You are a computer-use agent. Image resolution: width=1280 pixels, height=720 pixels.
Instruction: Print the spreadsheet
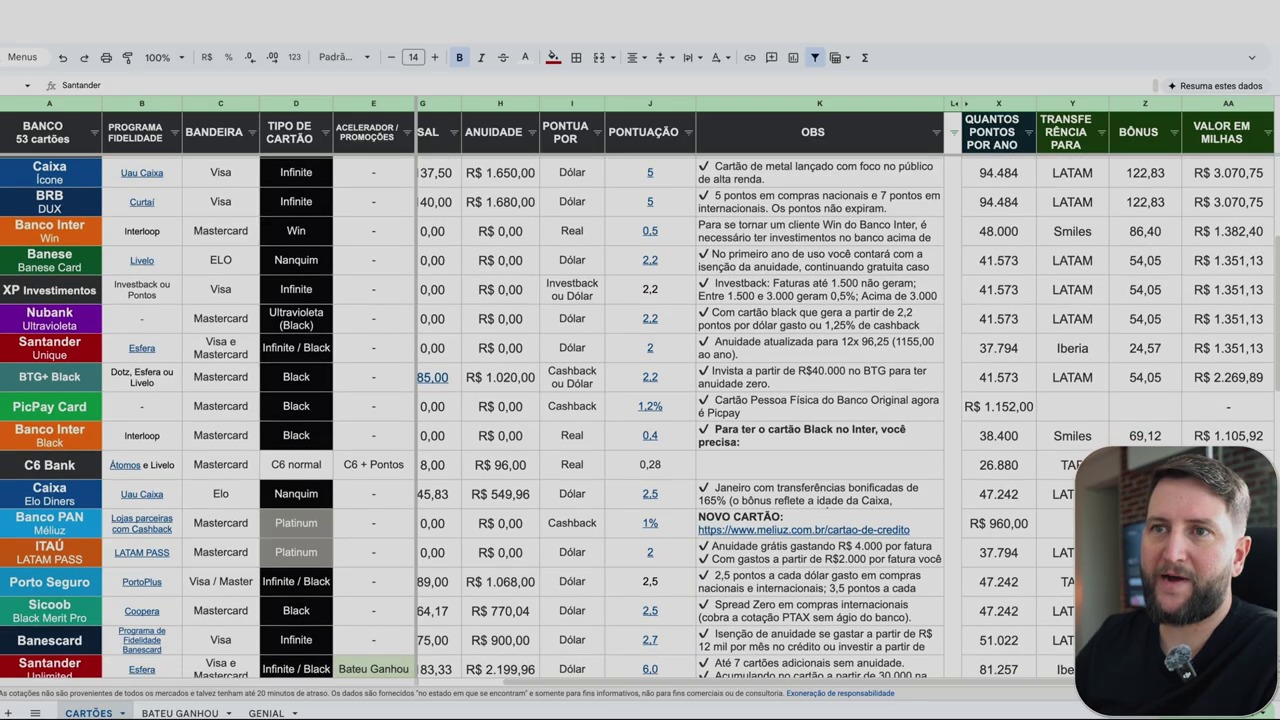[x=106, y=58]
